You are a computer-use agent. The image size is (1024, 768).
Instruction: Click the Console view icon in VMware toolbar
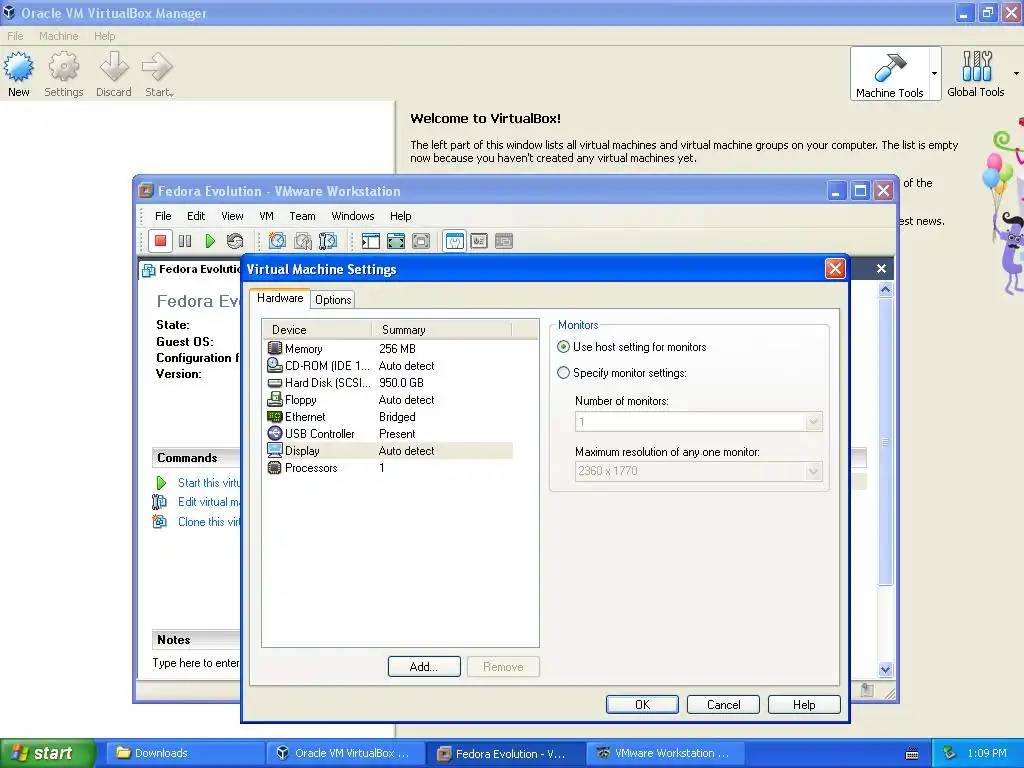pyautogui.click(x=504, y=241)
